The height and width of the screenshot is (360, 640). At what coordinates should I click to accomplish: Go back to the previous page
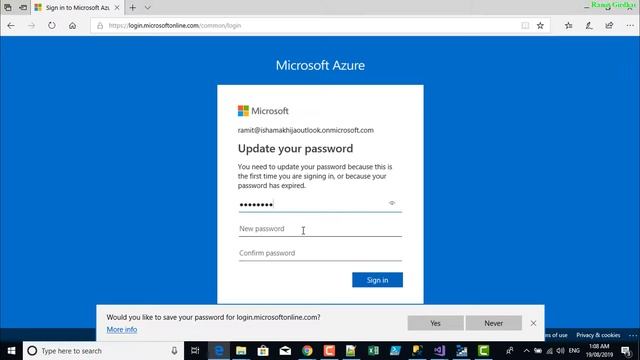pyautogui.click(x=11, y=25)
